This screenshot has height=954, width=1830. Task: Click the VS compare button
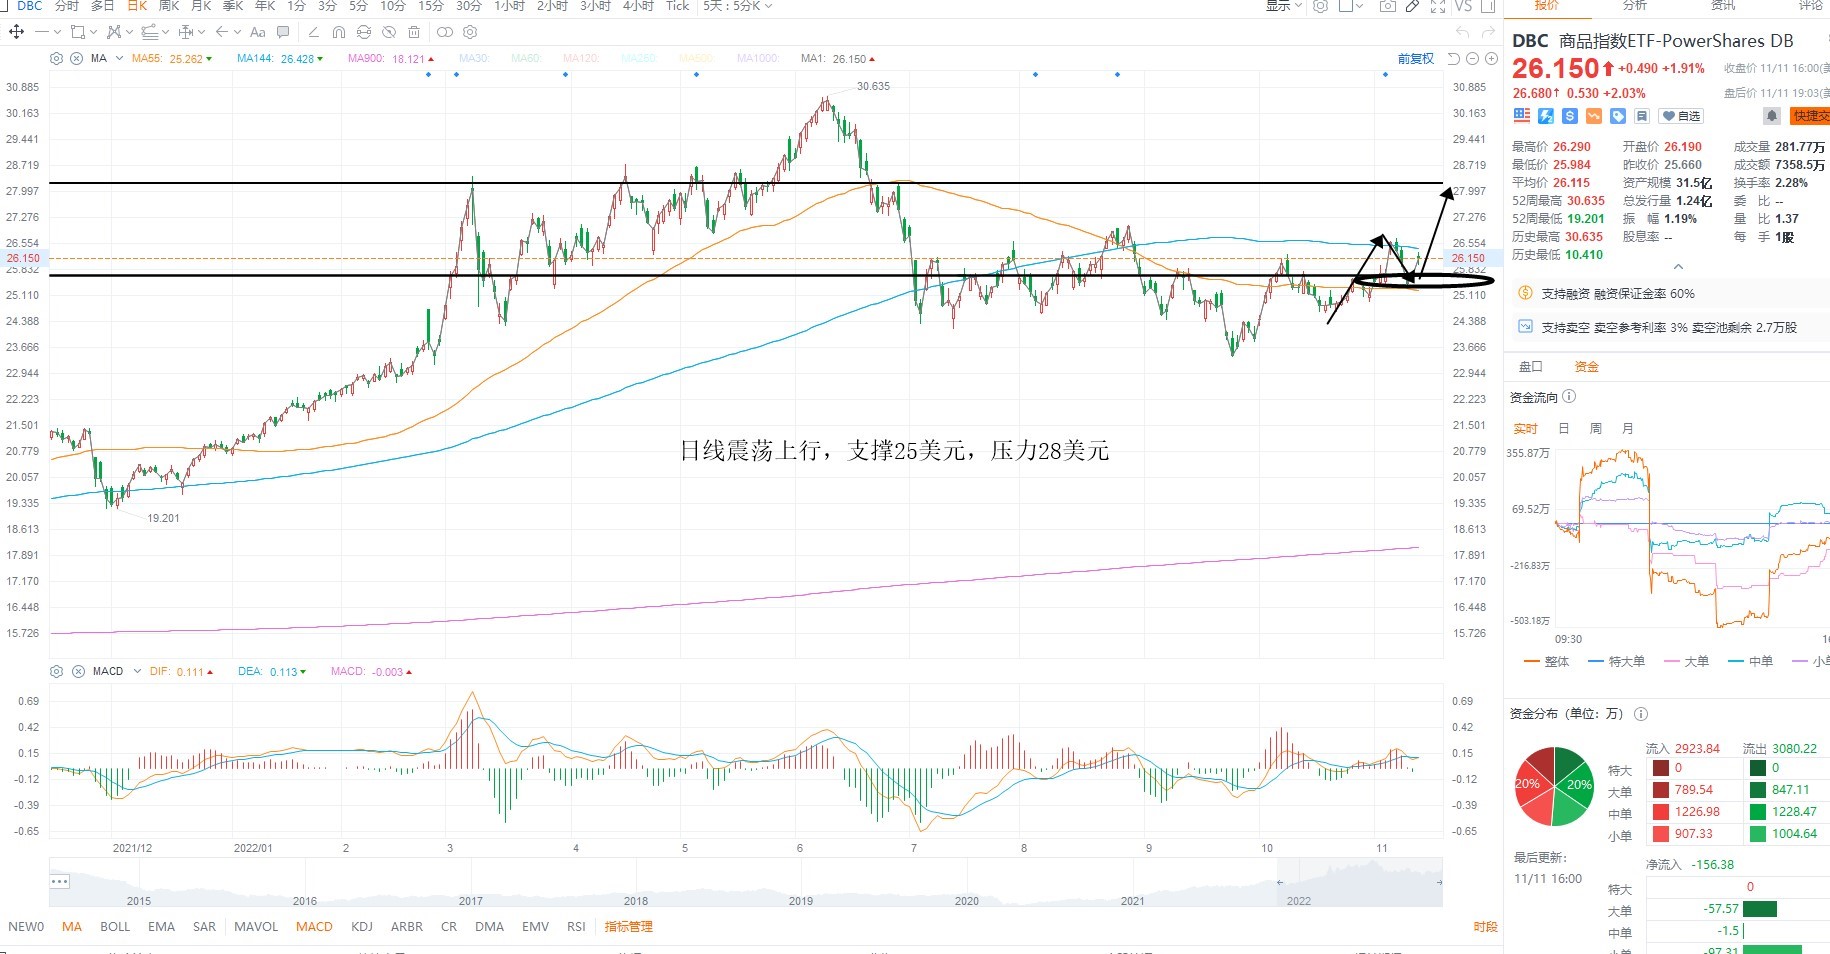pyautogui.click(x=1463, y=6)
